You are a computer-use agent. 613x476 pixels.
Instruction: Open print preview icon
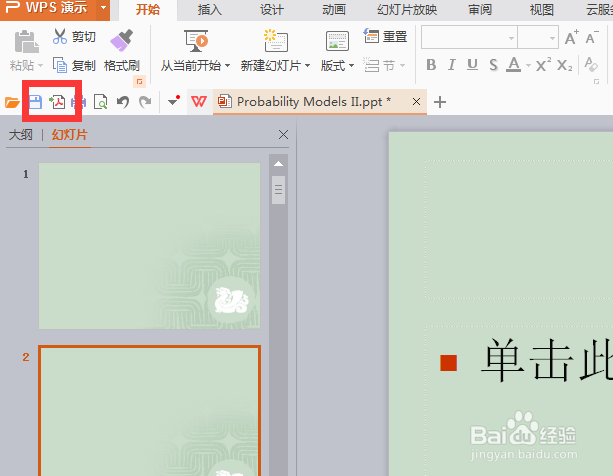tap(100, 102)
